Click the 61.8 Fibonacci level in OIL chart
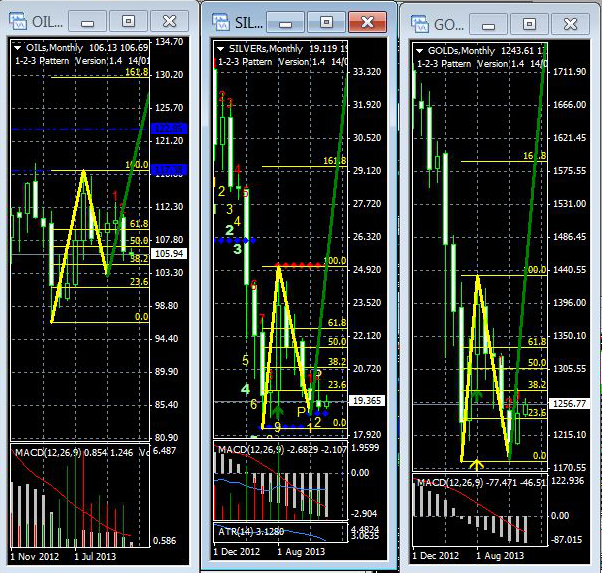The width and height of the screenshot is (602, 573). 139,224
